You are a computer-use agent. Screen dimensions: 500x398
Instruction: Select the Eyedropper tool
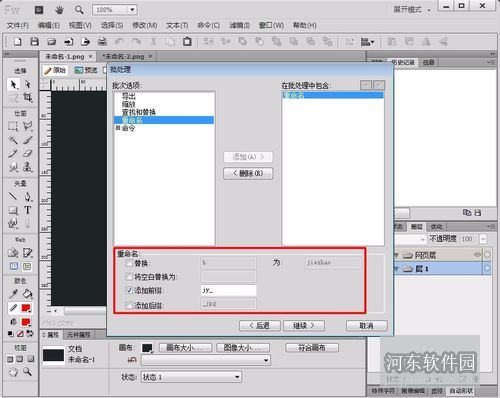tap(13, 294)
